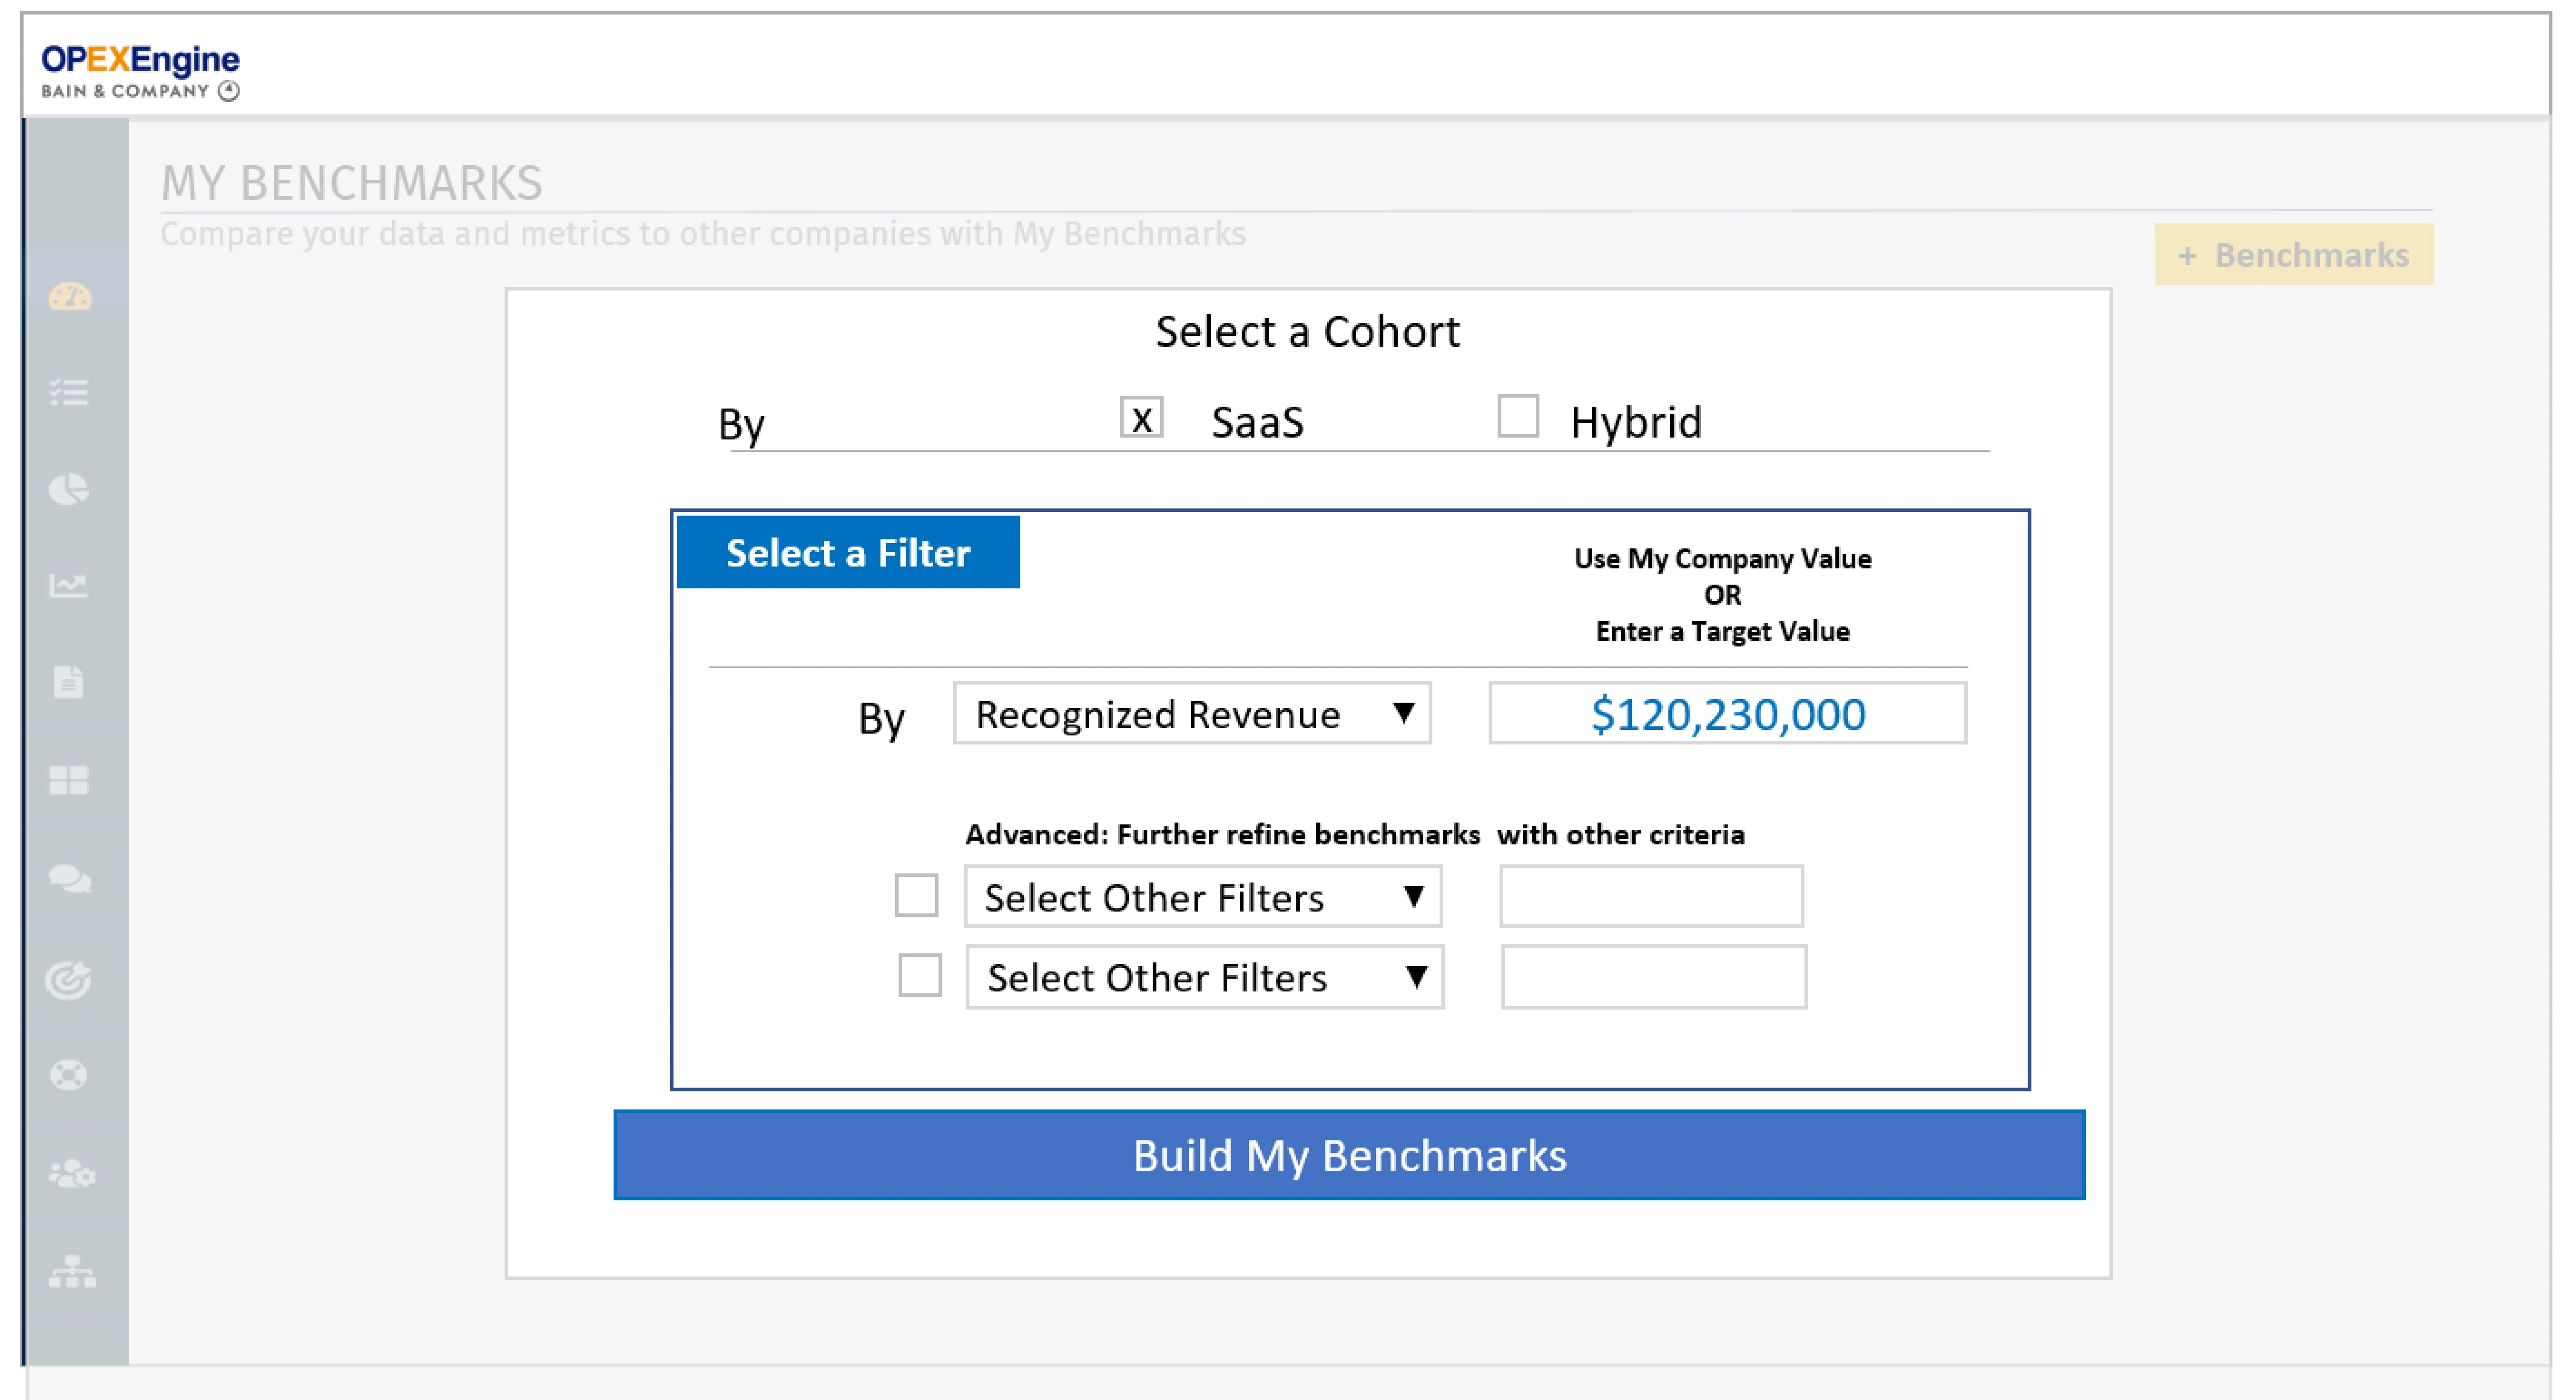Open the pie chart sidebar icon
The image size is (2576, 1400).
pyautogui.click(x=69, y=489)
